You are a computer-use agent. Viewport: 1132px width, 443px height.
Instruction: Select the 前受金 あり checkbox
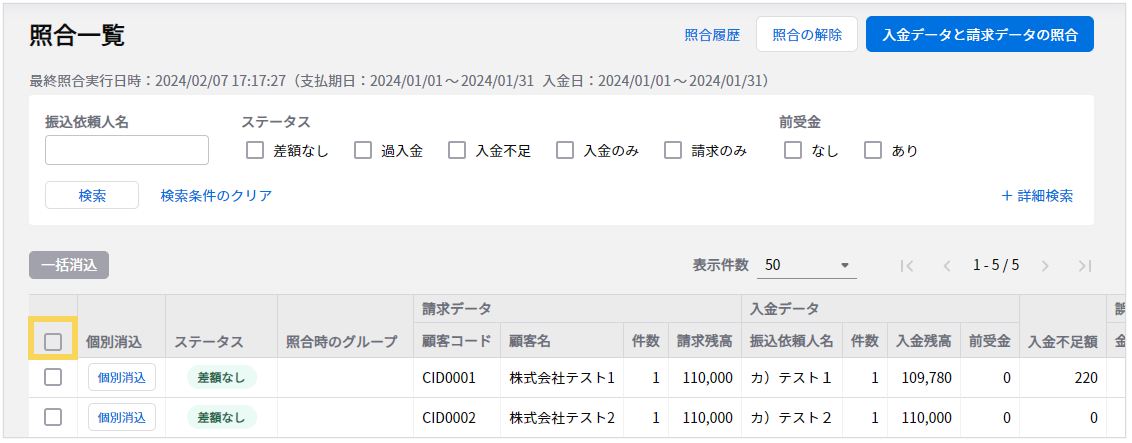pyautogui.click(x=873, y=151)
